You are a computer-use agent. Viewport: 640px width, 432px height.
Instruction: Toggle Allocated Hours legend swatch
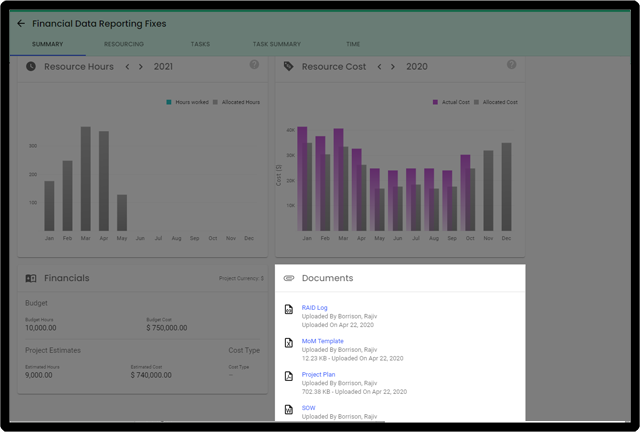click(x=216, y=102)
